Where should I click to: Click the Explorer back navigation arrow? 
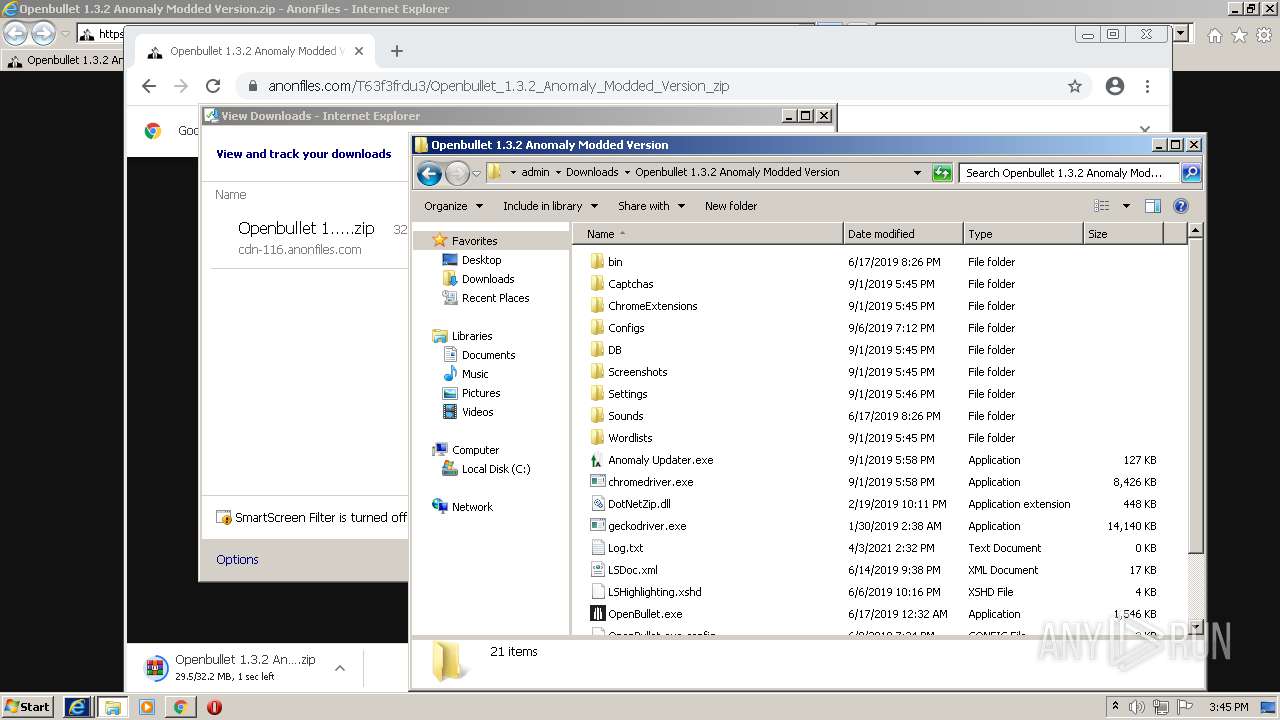429,173
